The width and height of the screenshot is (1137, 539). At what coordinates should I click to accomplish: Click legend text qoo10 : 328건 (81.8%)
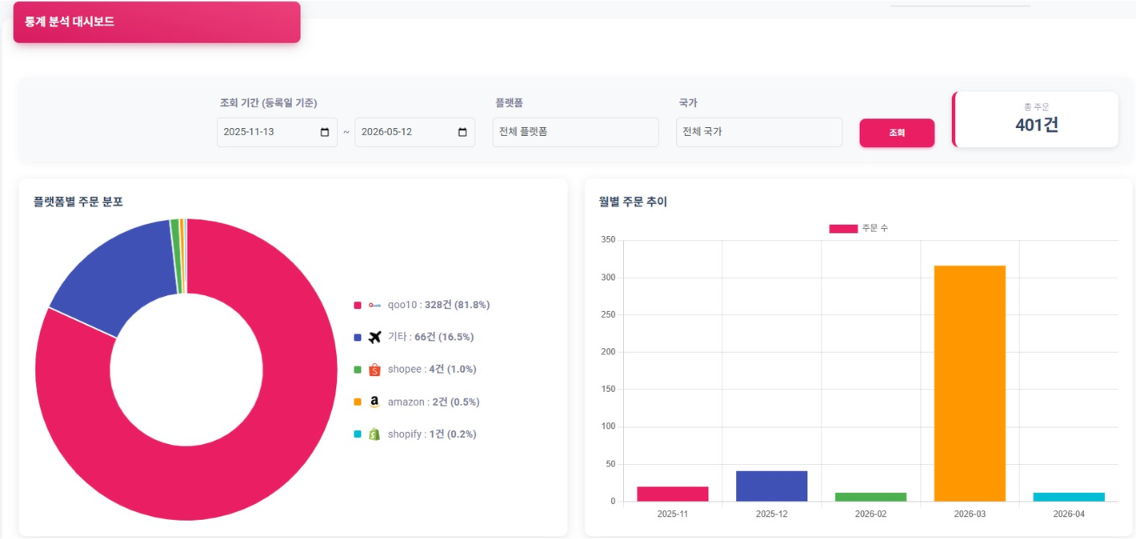[x=438, y=305]
